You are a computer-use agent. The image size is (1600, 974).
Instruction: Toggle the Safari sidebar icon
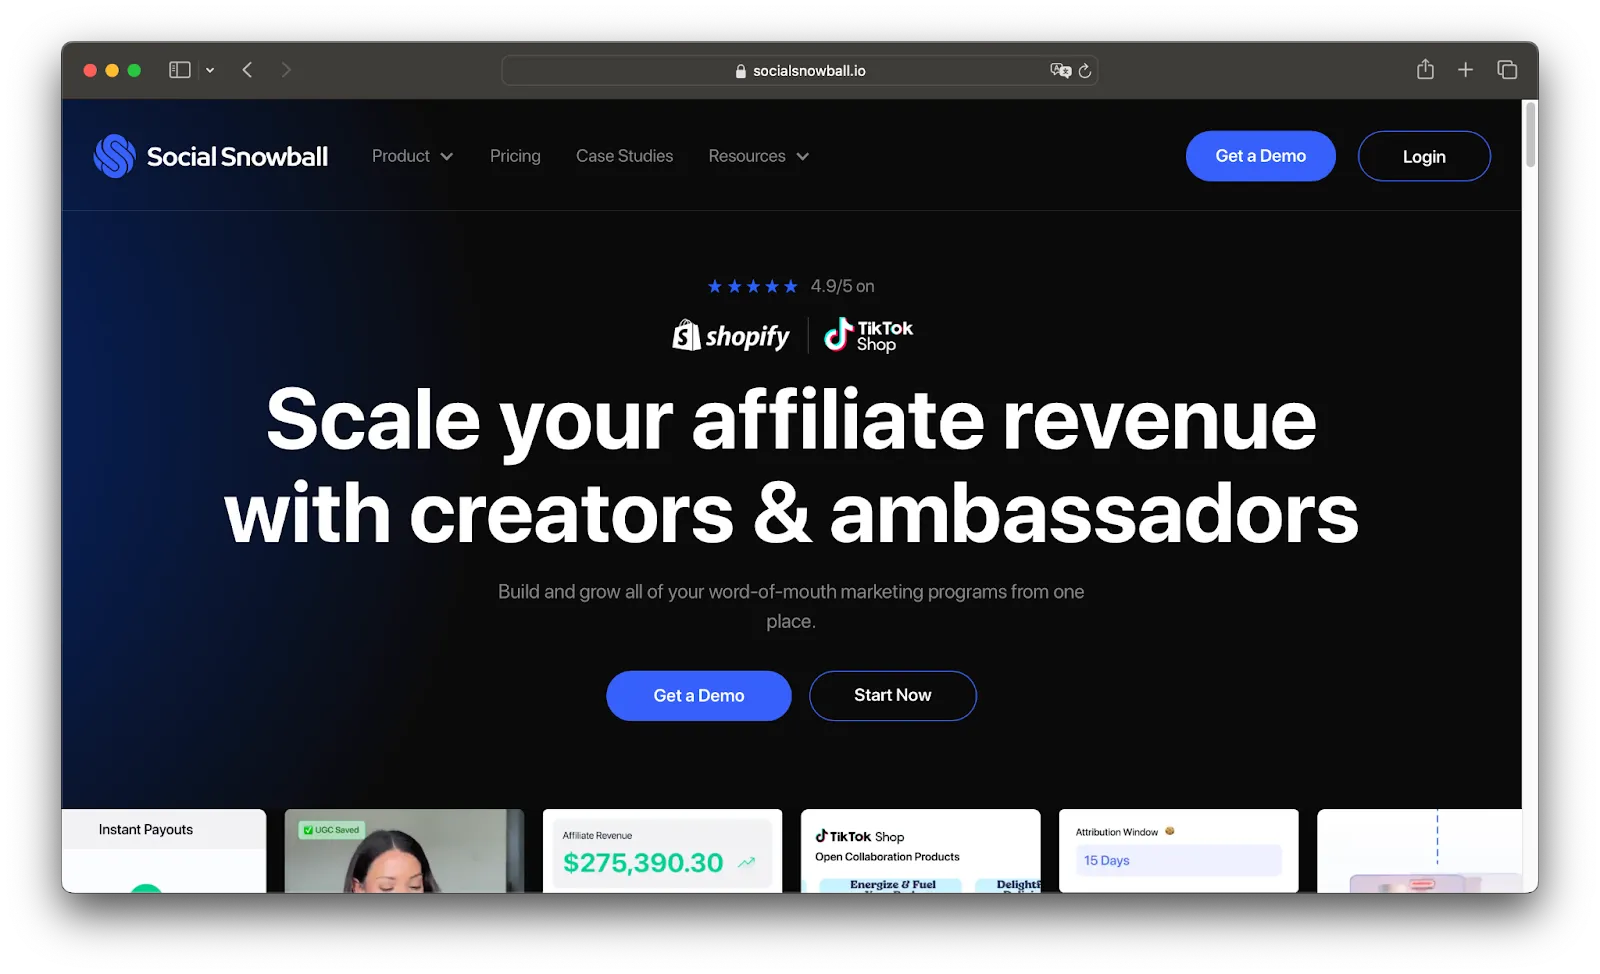[x=180, y=70]
